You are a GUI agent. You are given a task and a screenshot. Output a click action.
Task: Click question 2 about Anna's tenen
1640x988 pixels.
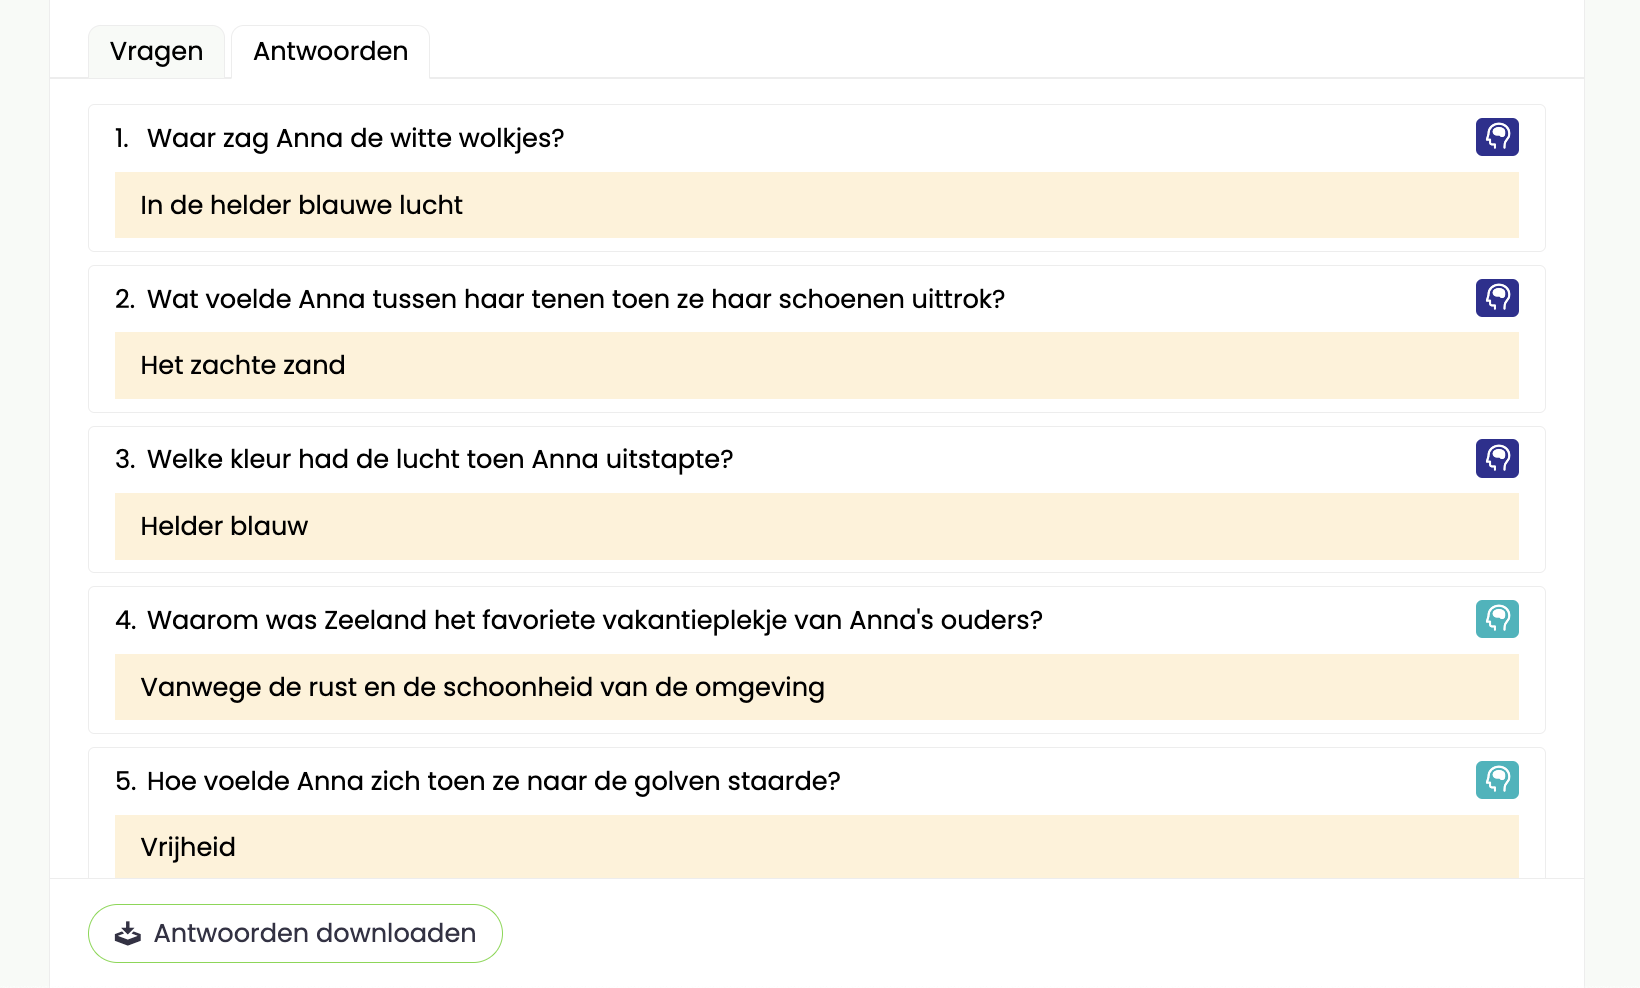(x=575, y=299)
